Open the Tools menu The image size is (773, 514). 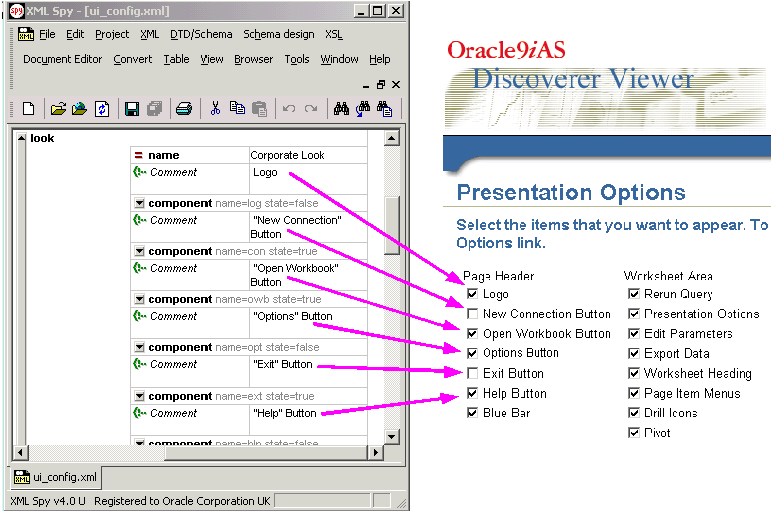tap(297, 59)
